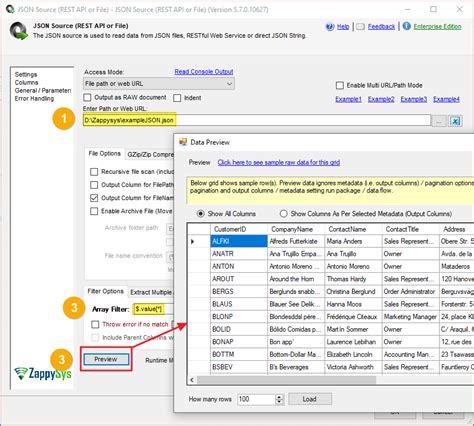Click the variable expression icon beside URL box
This screenshot has height=426, width=474.
point(455,121)
